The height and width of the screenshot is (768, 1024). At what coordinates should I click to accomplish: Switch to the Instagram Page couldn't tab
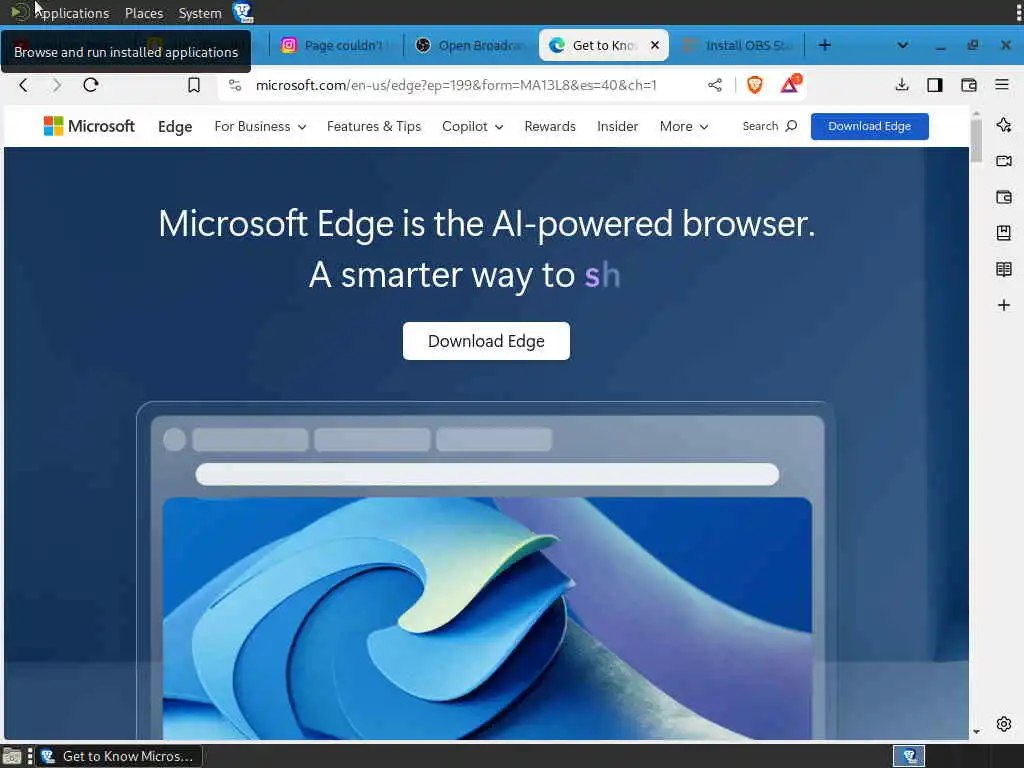click(x=336, y=45)
